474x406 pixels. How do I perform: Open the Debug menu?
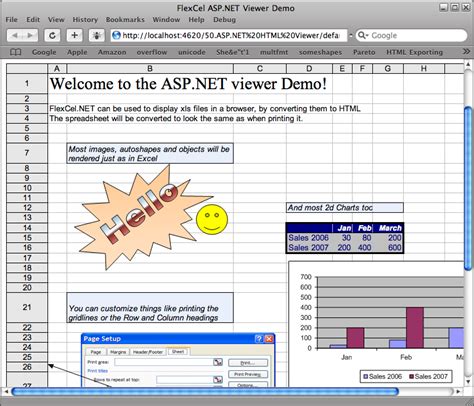point(224,20)
